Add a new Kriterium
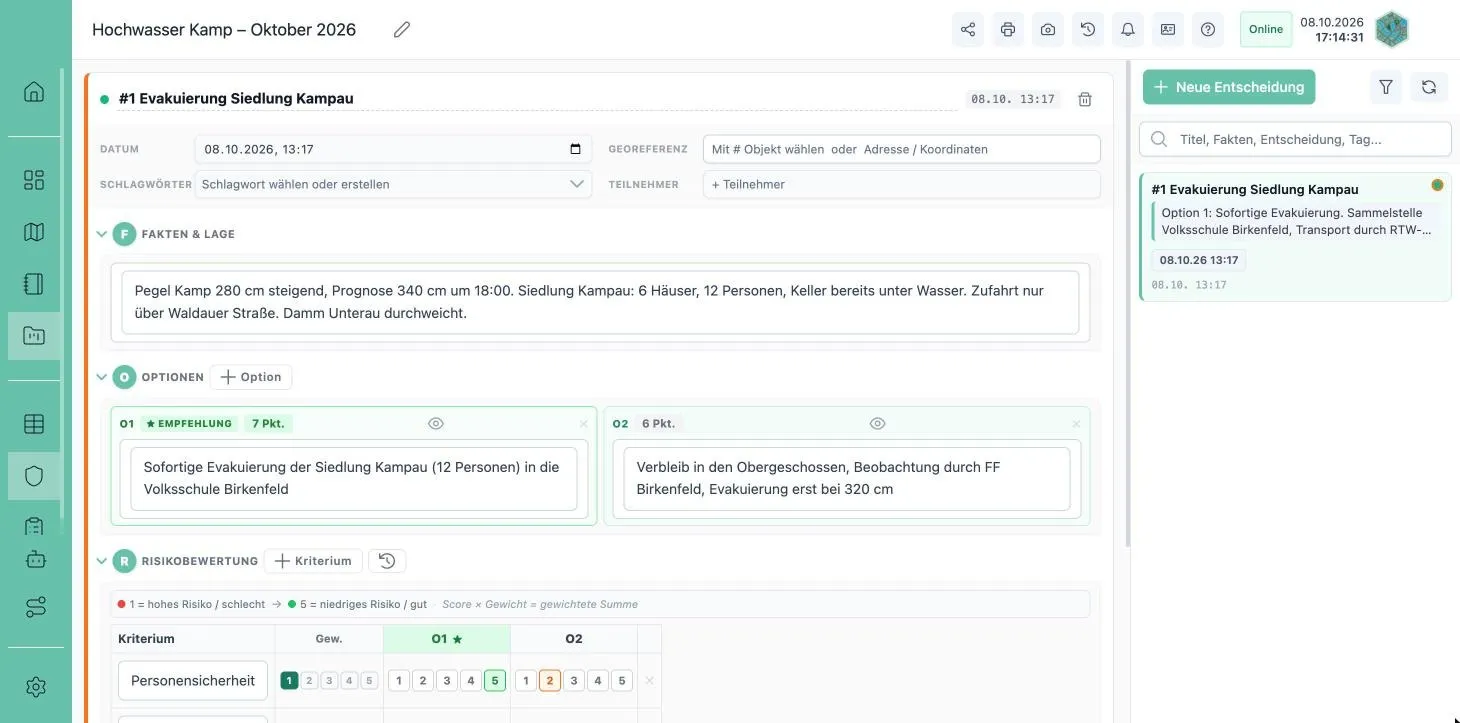This screenshot has width=1460, height=723. point(314,561)
